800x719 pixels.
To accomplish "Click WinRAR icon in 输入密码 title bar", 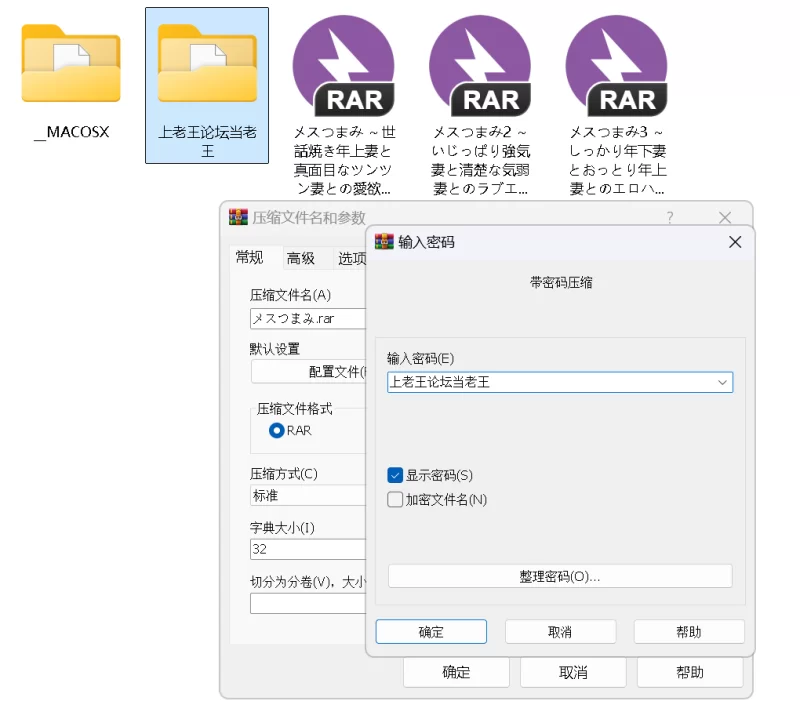I will click(384, 241).
